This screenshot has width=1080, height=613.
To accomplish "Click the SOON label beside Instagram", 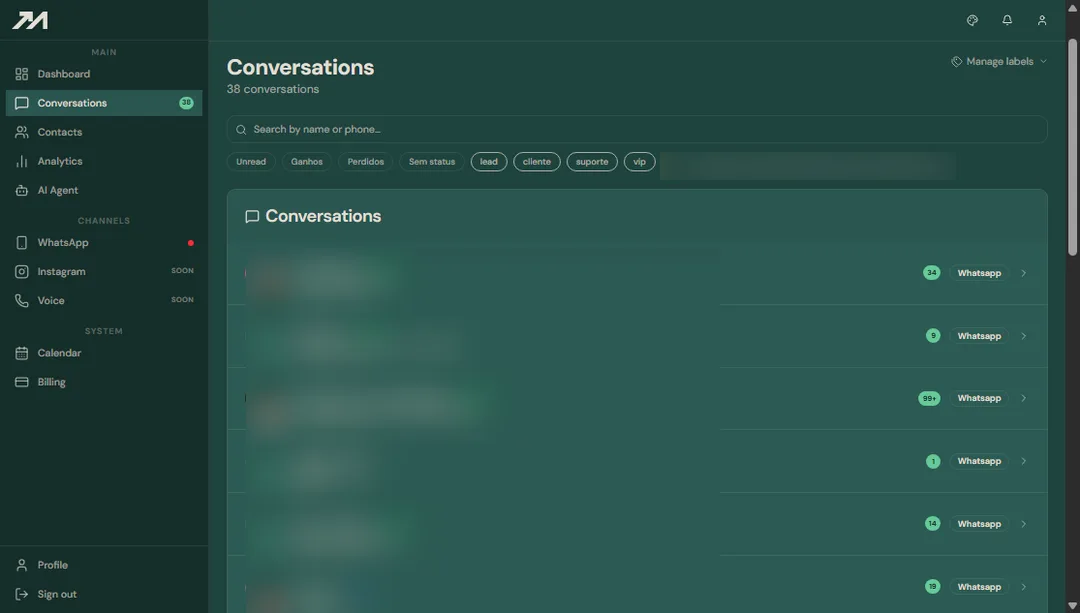I will point(182,271).
